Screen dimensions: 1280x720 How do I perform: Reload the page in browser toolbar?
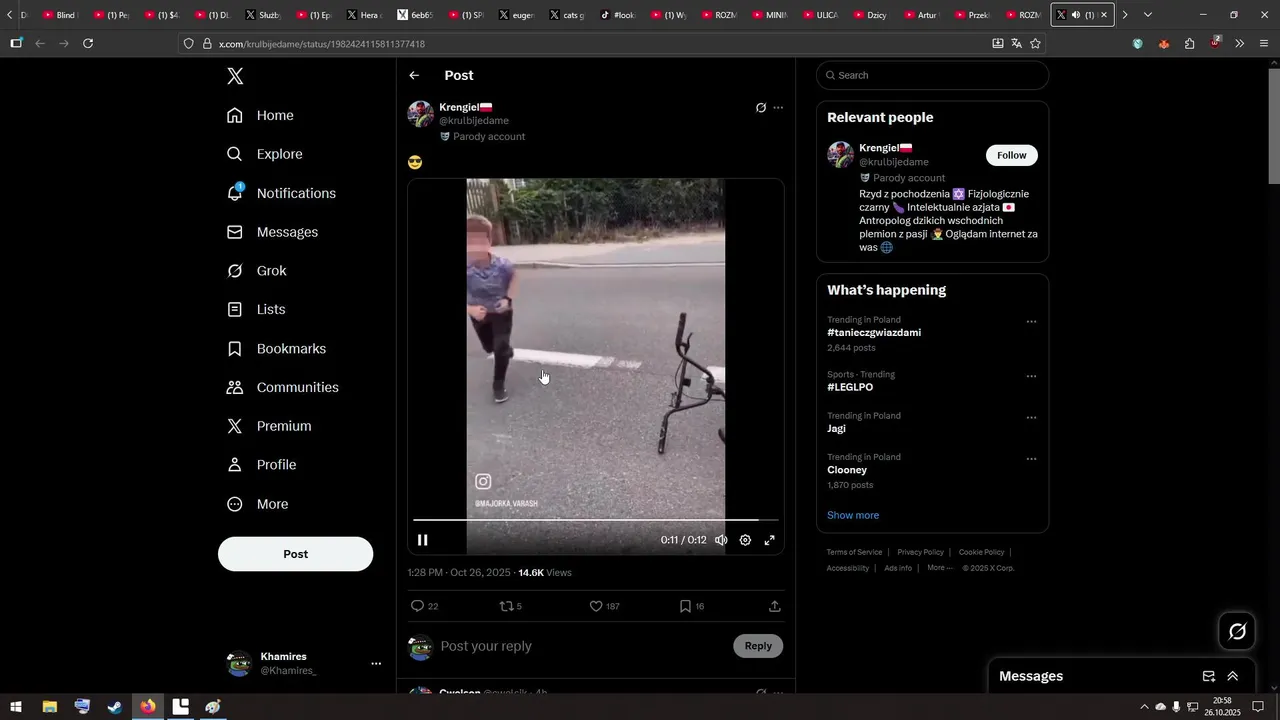tap(88, 44)
